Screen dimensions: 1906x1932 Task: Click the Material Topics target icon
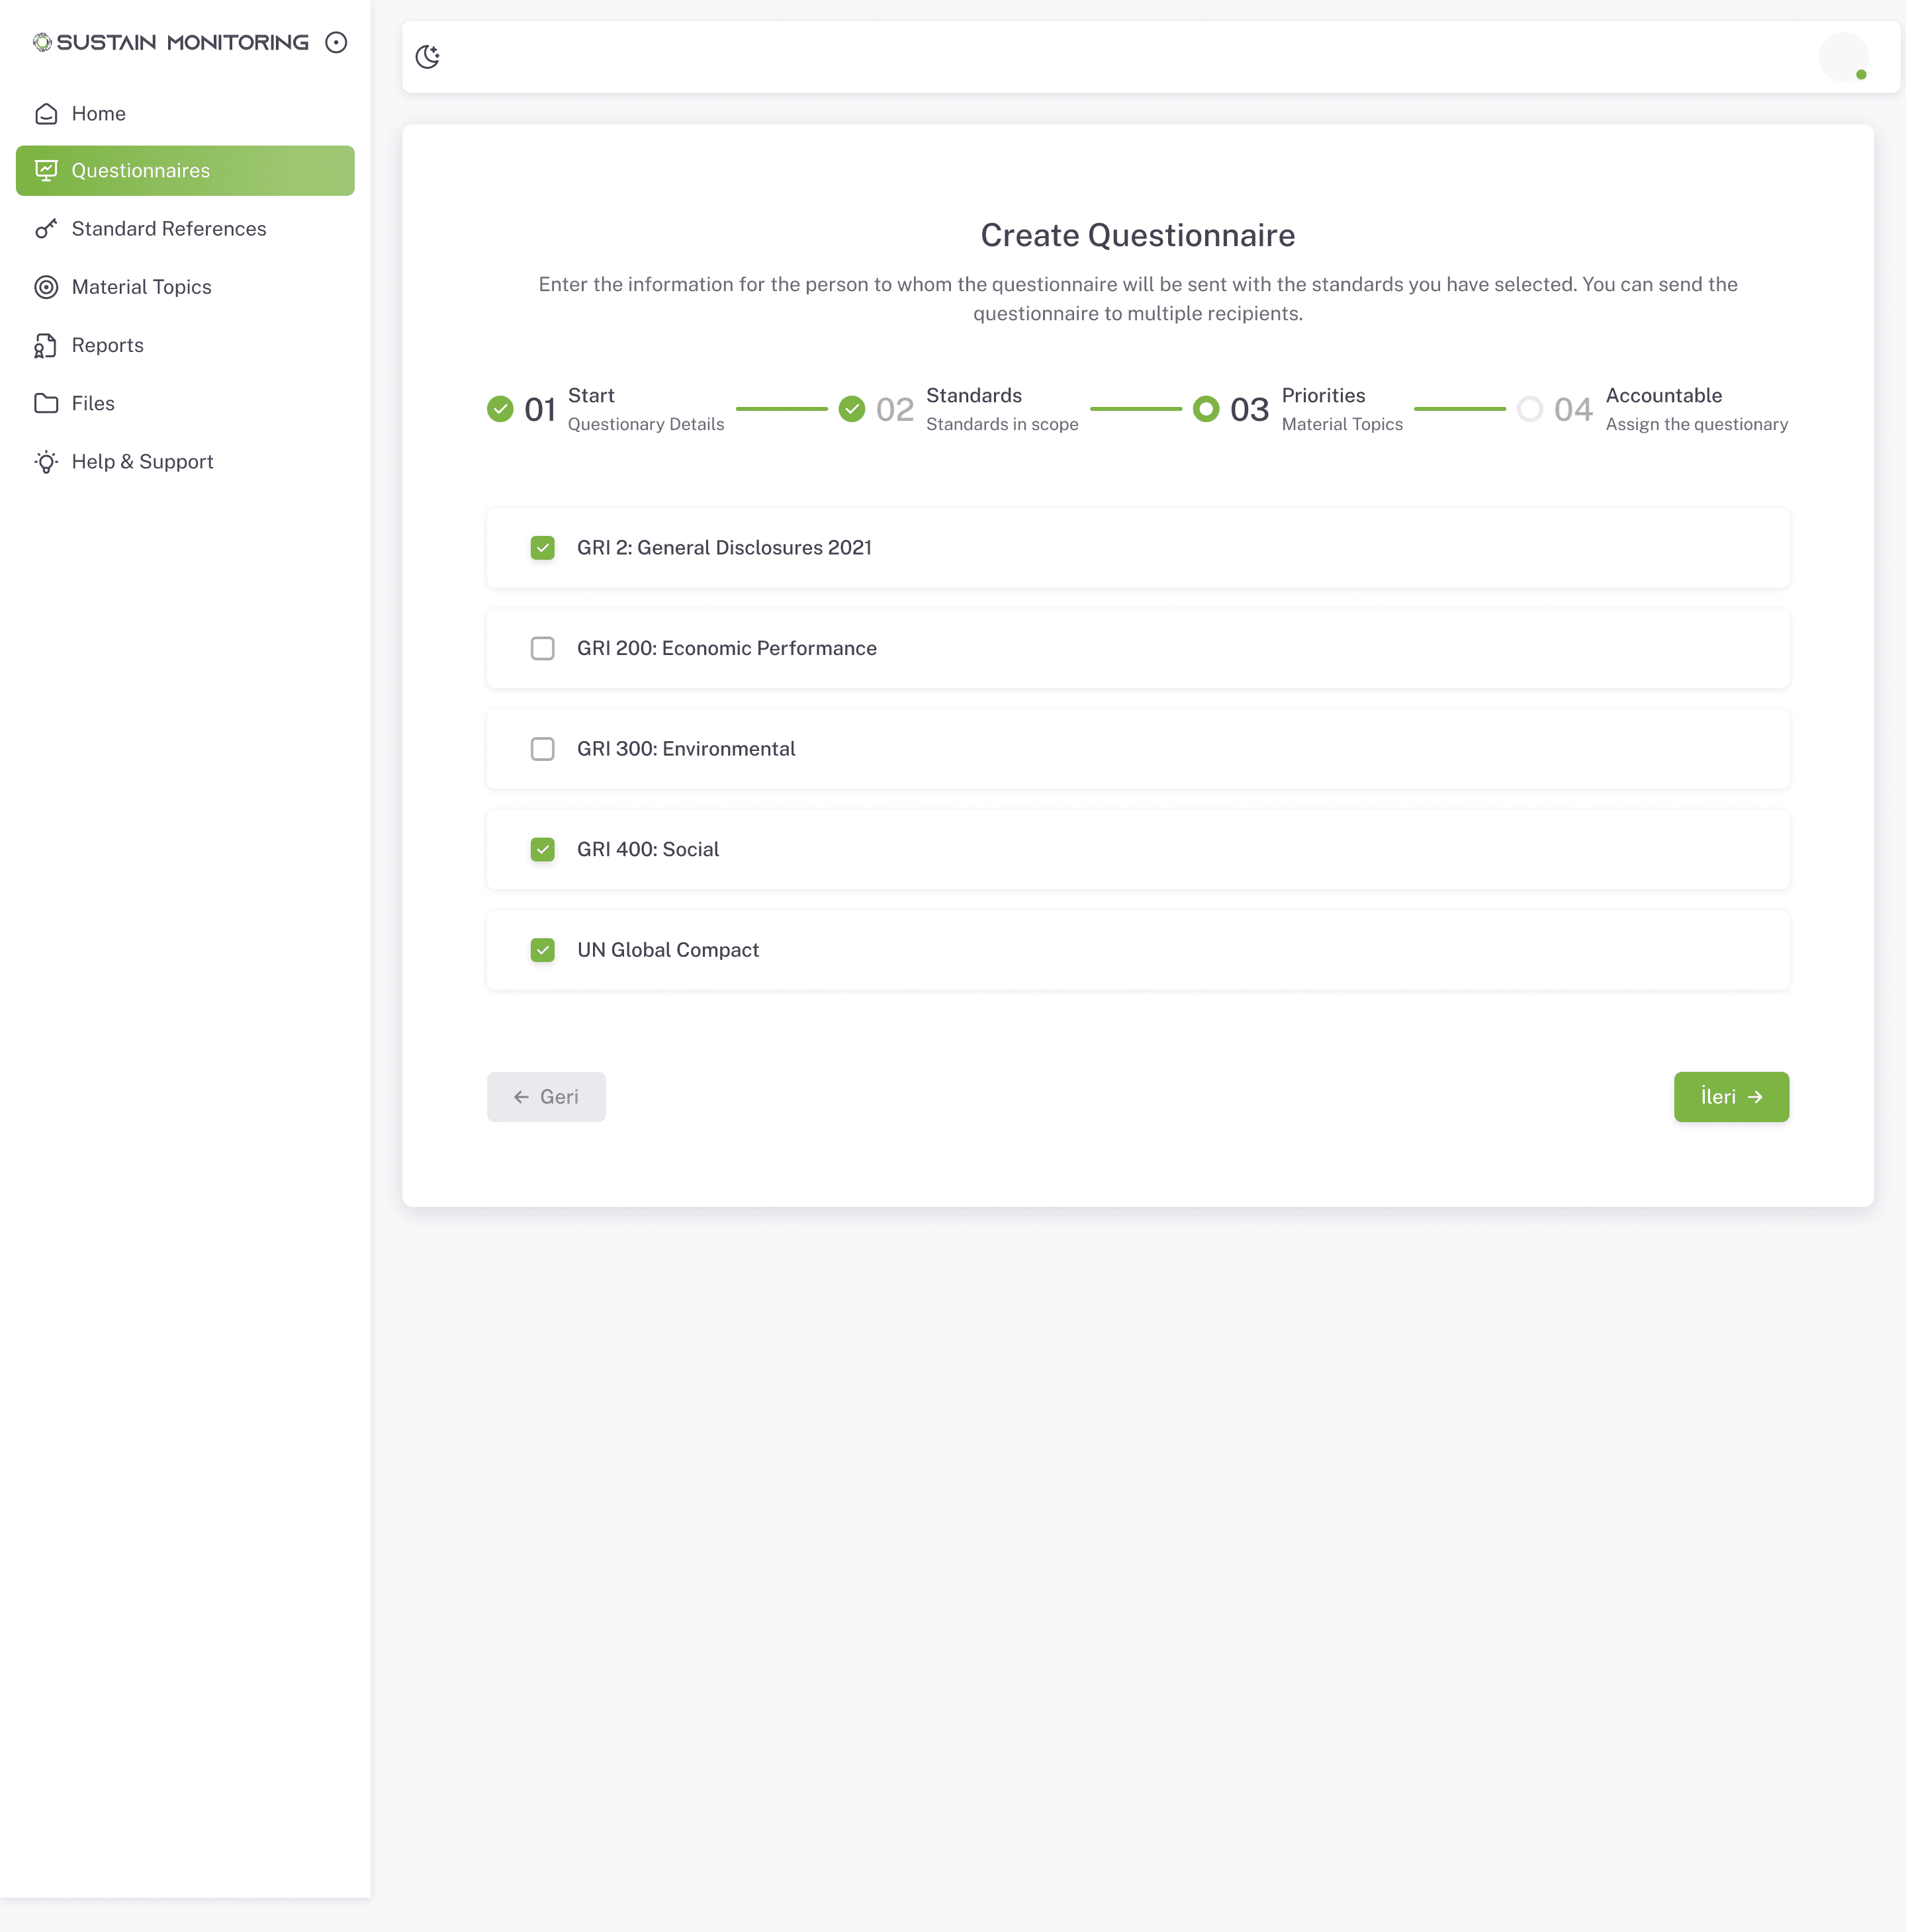point(46,287)
